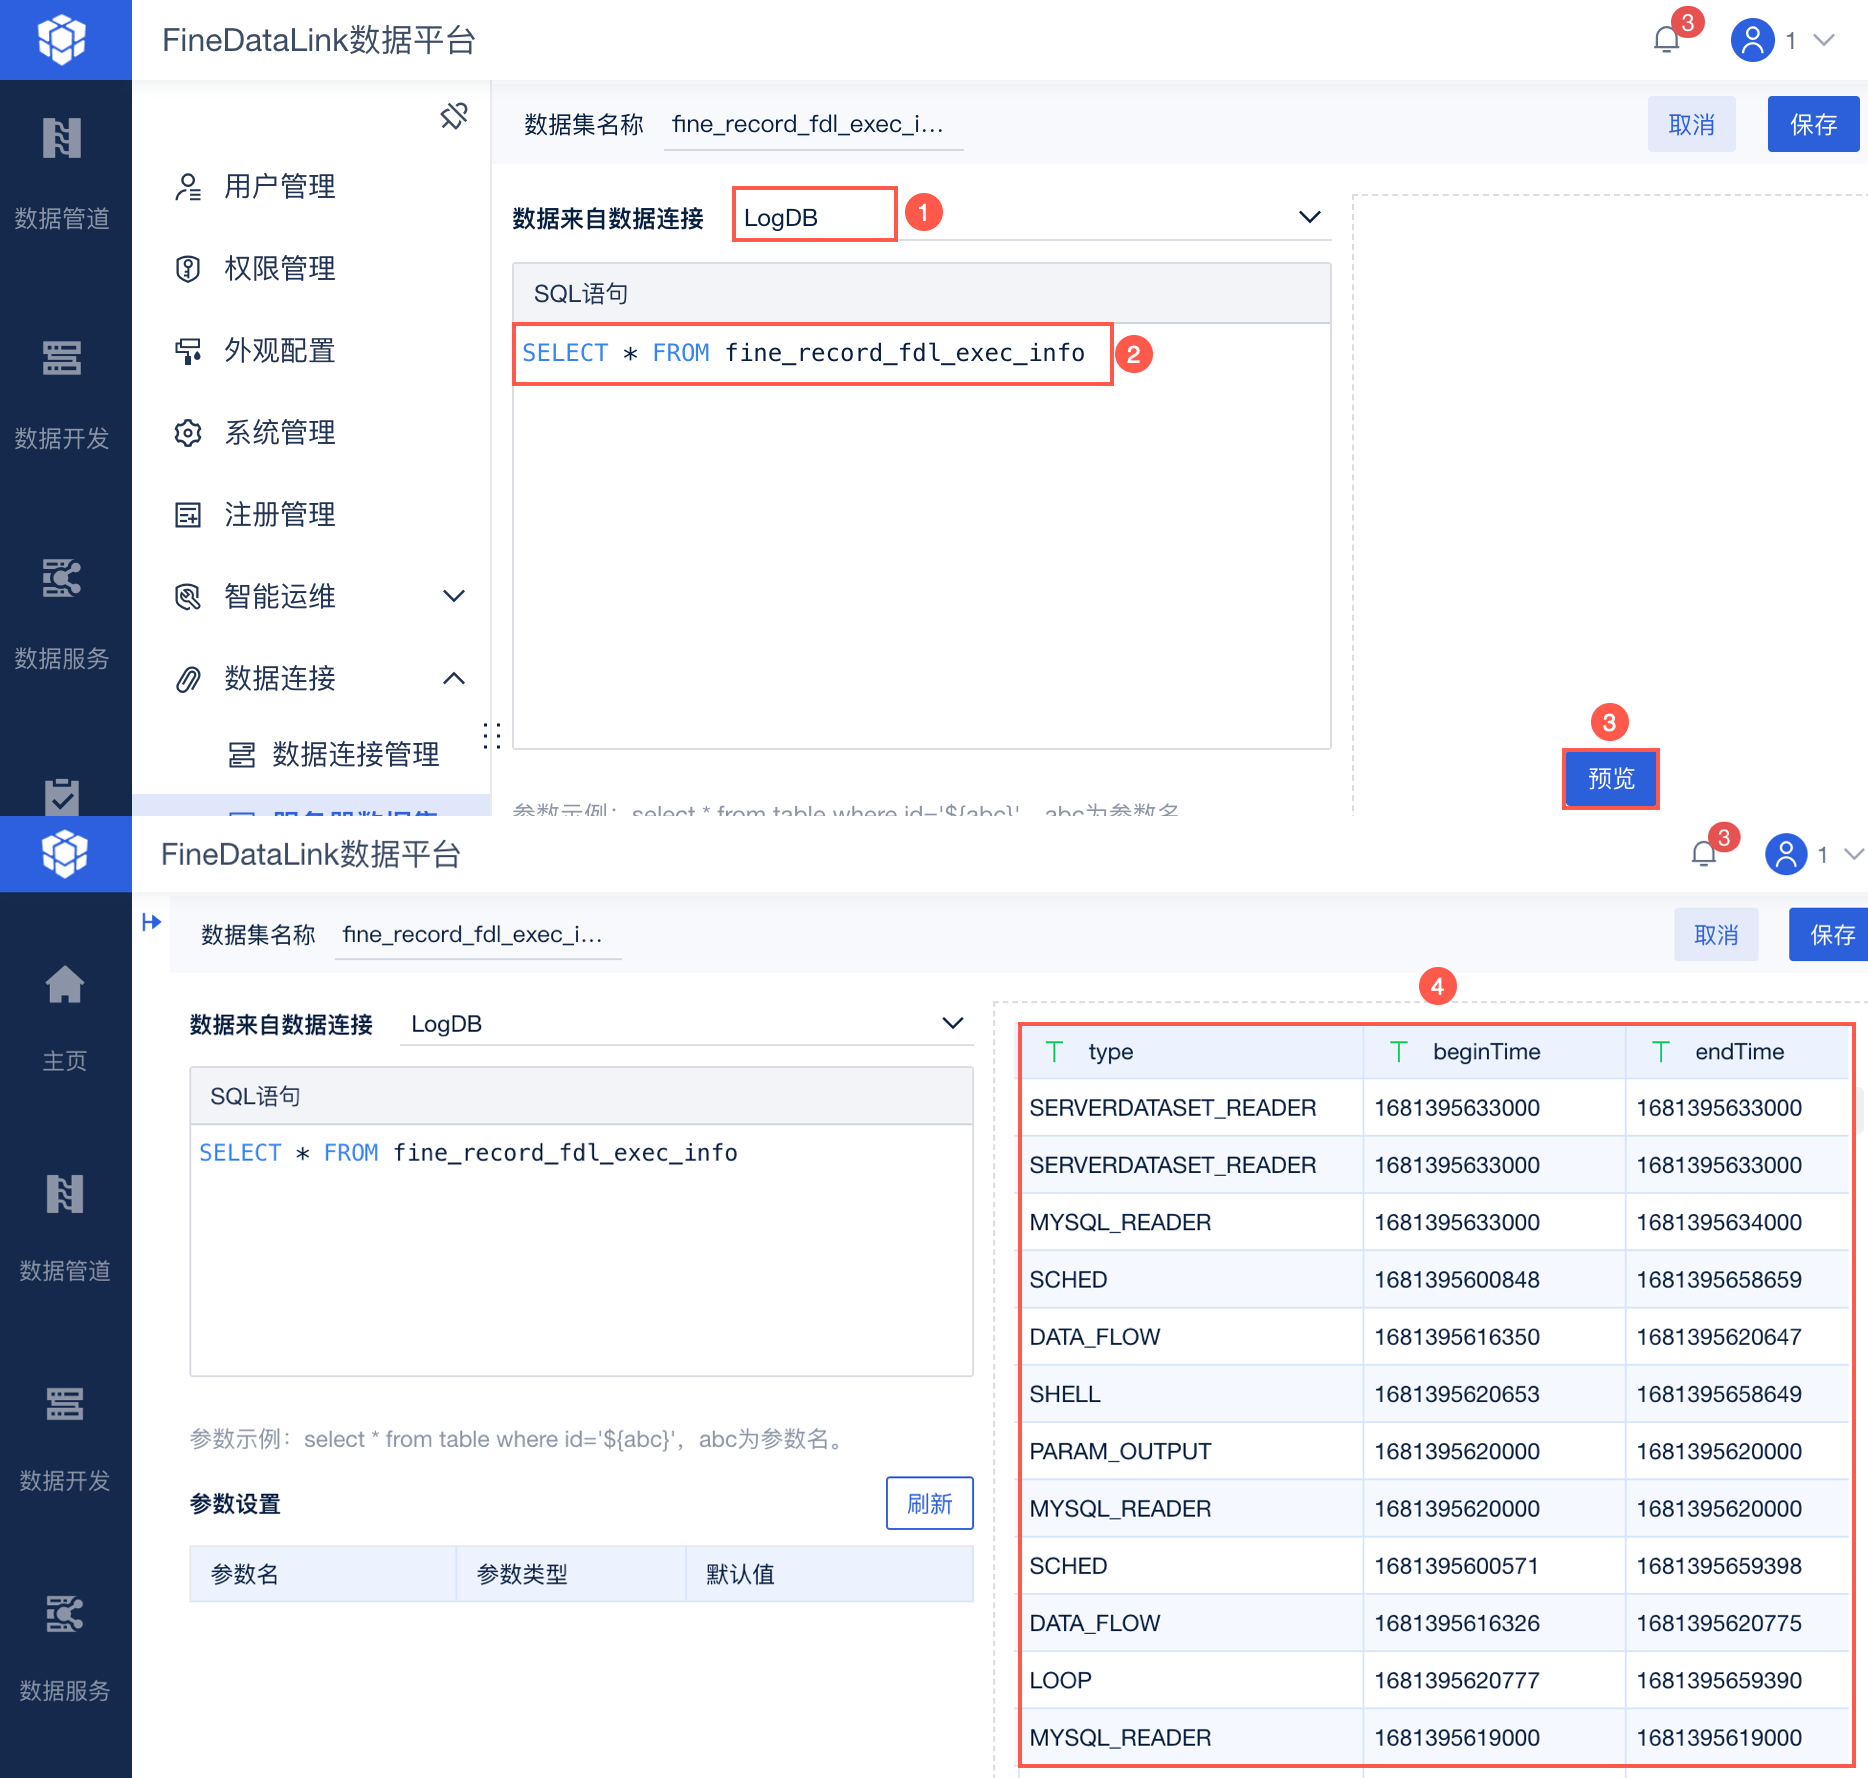The width and height of the screenshot is (1868, 1778).
Task: Click the FineDataLink logo in the upper screenshot
Action: point(62,40)
